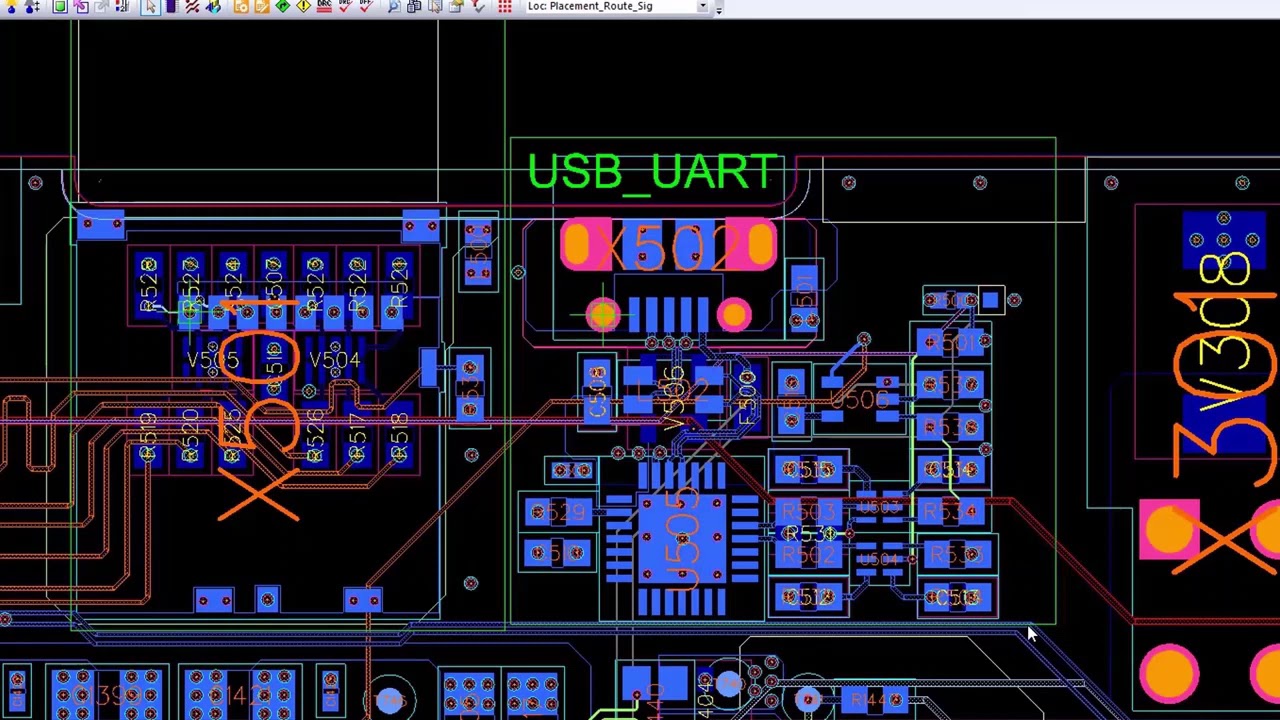Image resolution: width=1280 pixels, height=720 pixels.
Task: Select the R529 resistor footprint
Action: 558,513
